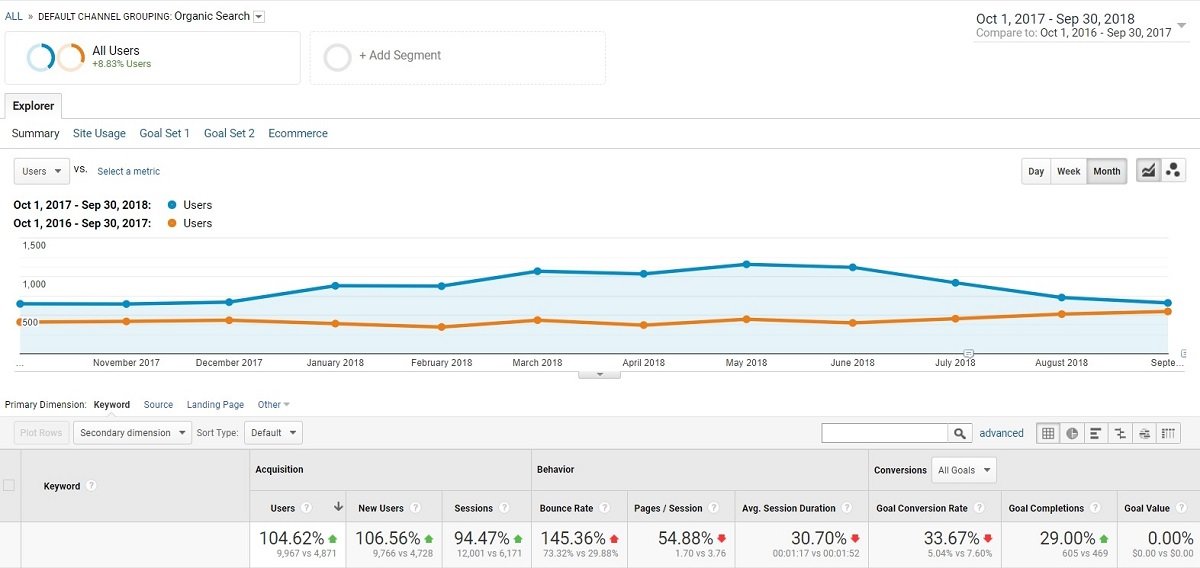Click the table search magnifier icon

[x=960, y=433]
